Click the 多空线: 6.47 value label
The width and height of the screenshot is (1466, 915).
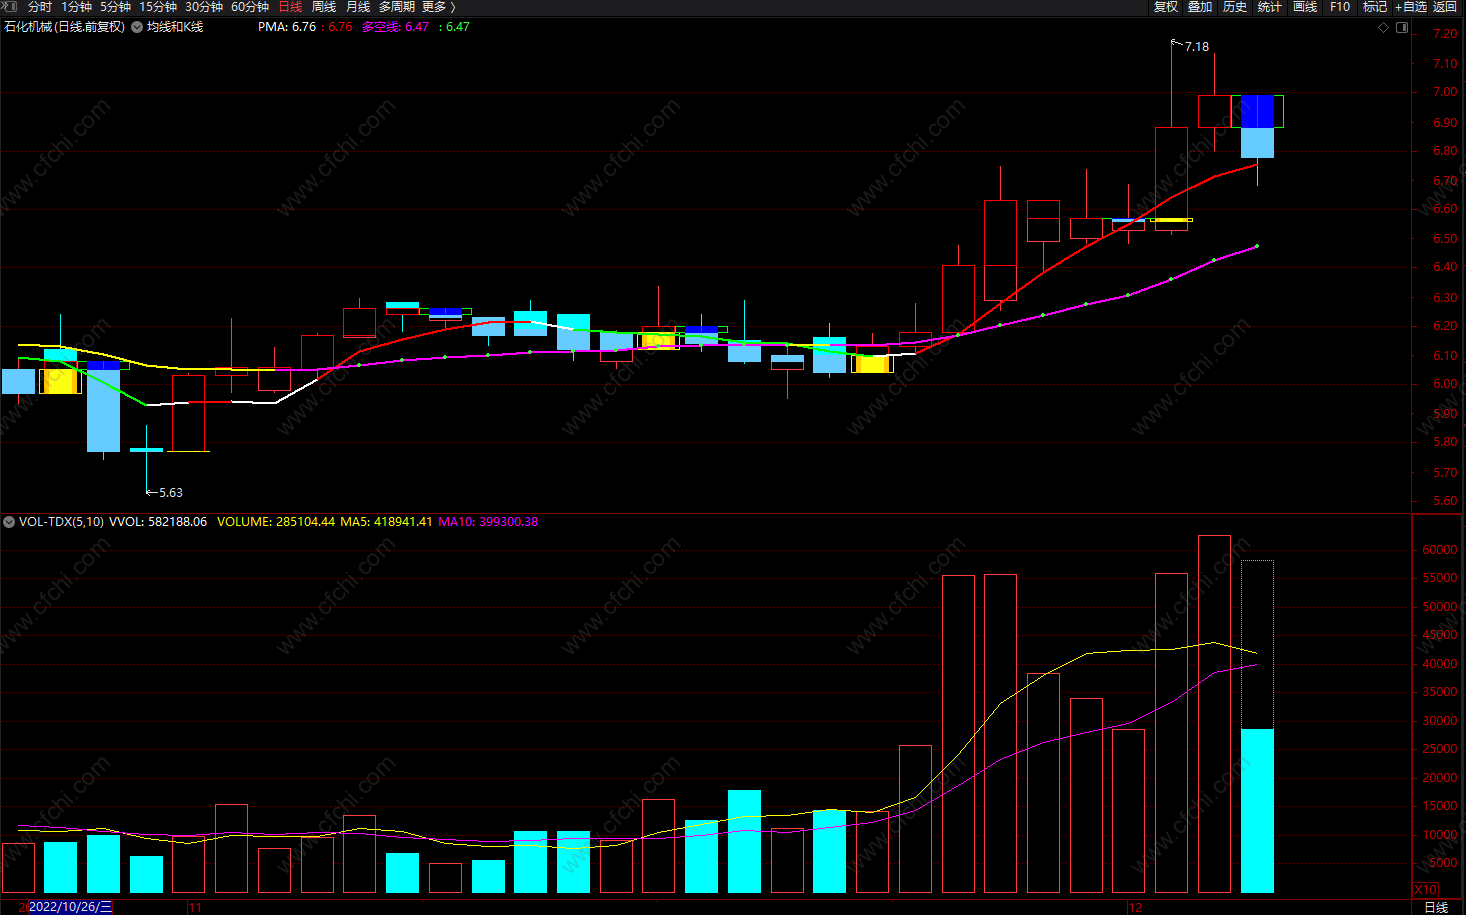(x=395, y=27)
